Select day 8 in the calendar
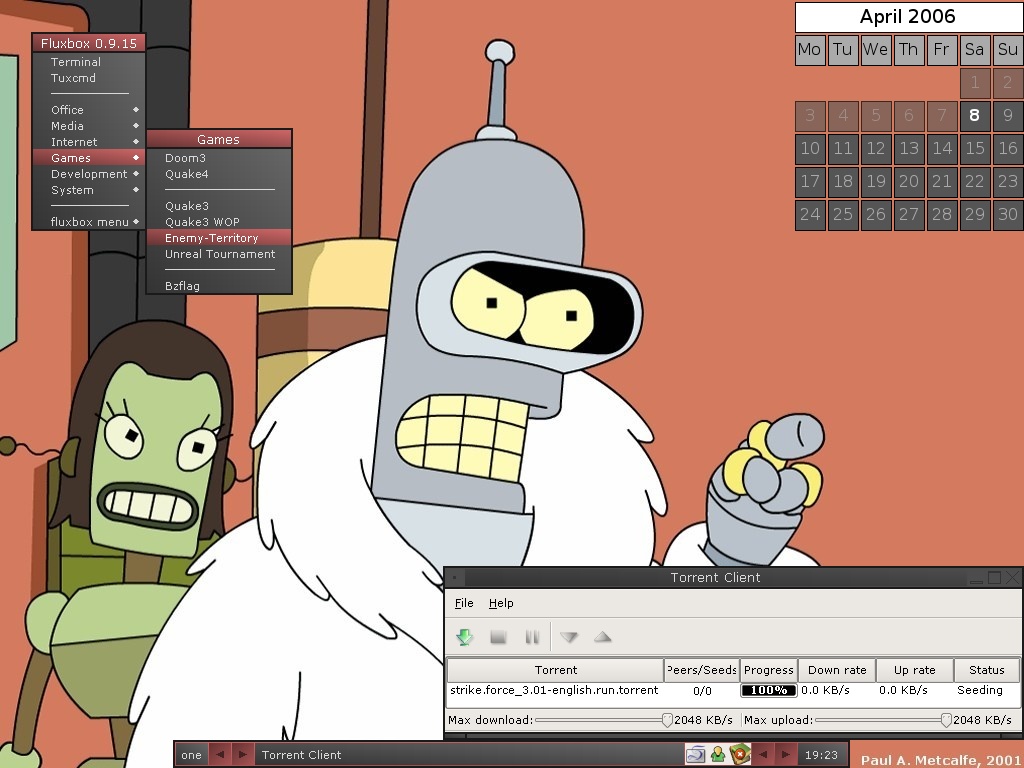 [x=974, y=116]
